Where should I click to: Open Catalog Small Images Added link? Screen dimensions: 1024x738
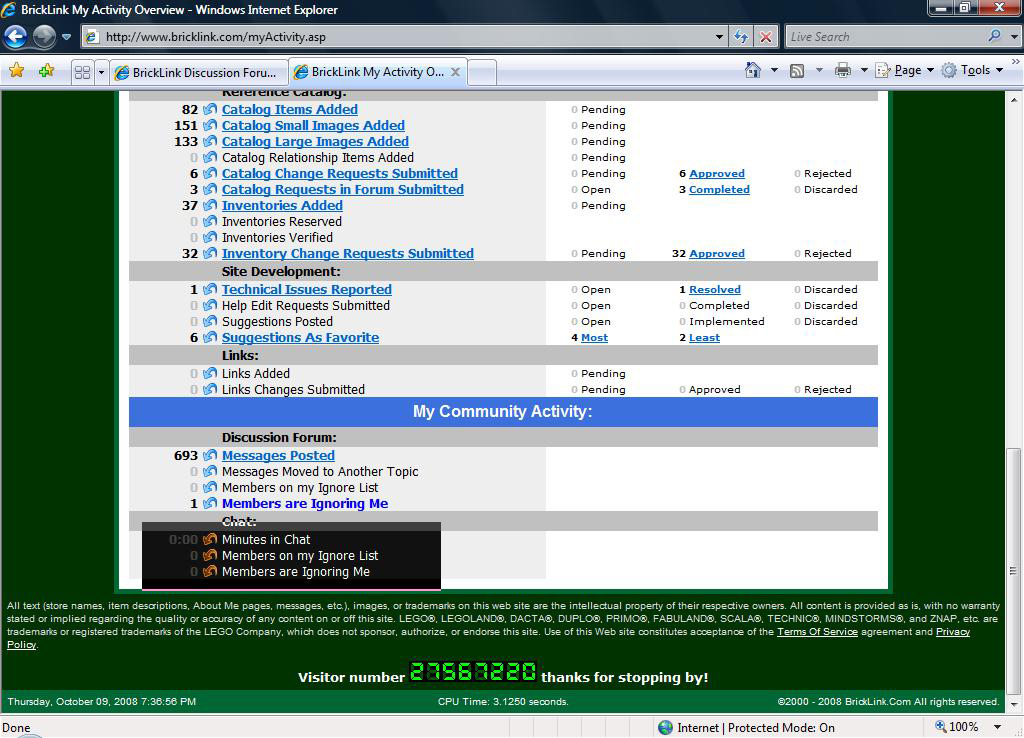pos(313,125)
